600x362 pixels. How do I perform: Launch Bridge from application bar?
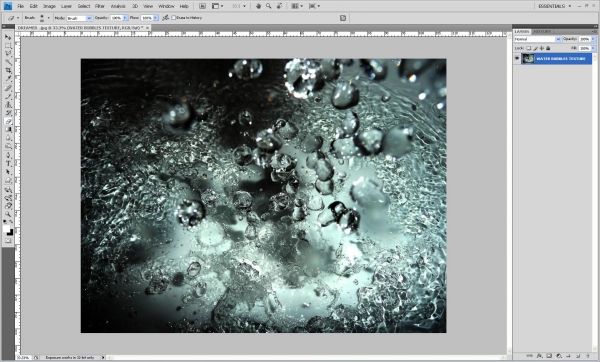point(202,6)
